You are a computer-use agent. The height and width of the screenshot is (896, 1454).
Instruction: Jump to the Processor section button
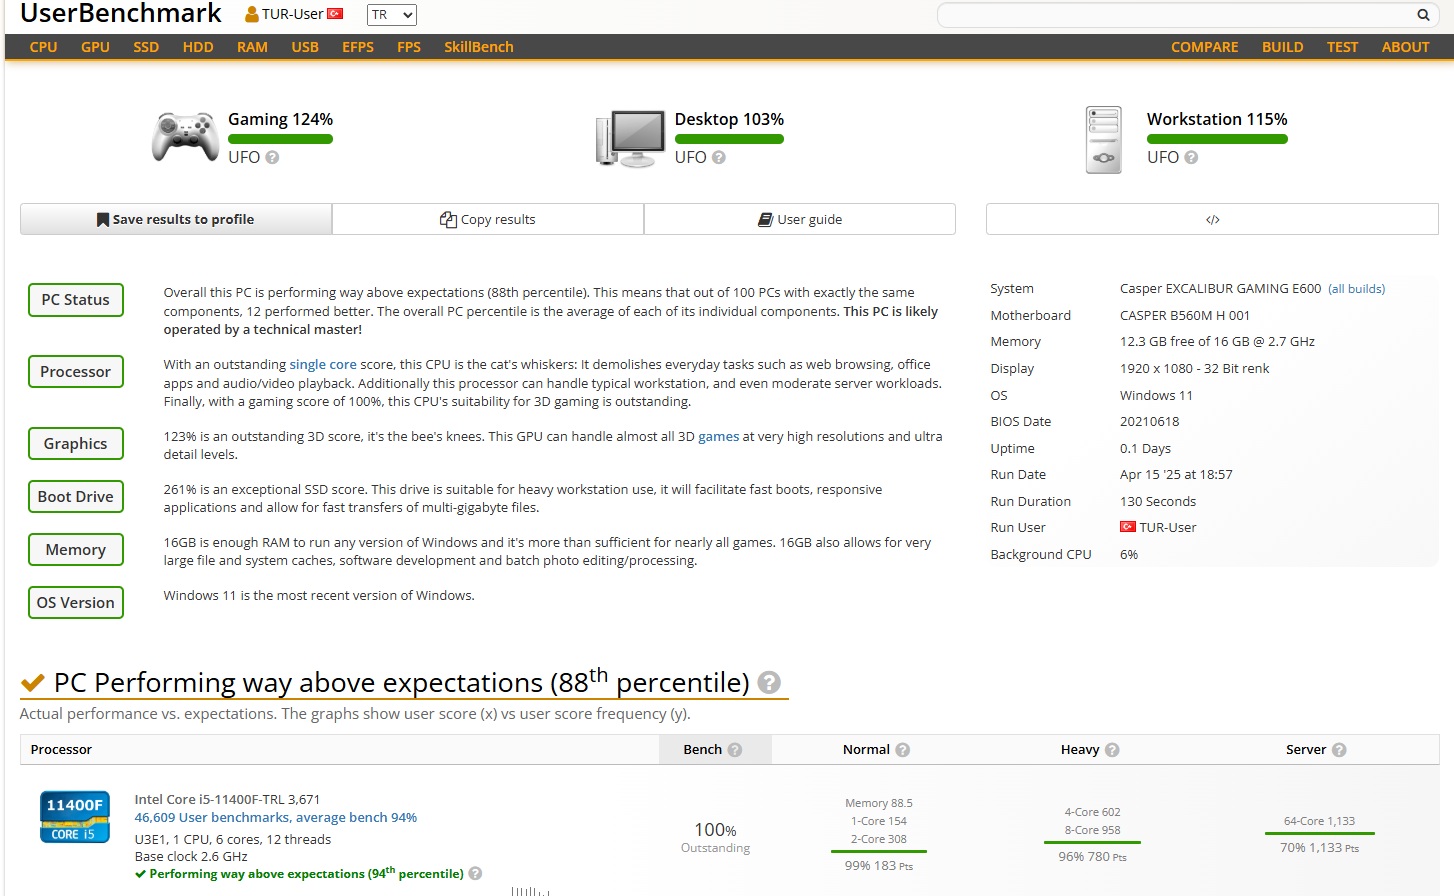click(76, 372)
